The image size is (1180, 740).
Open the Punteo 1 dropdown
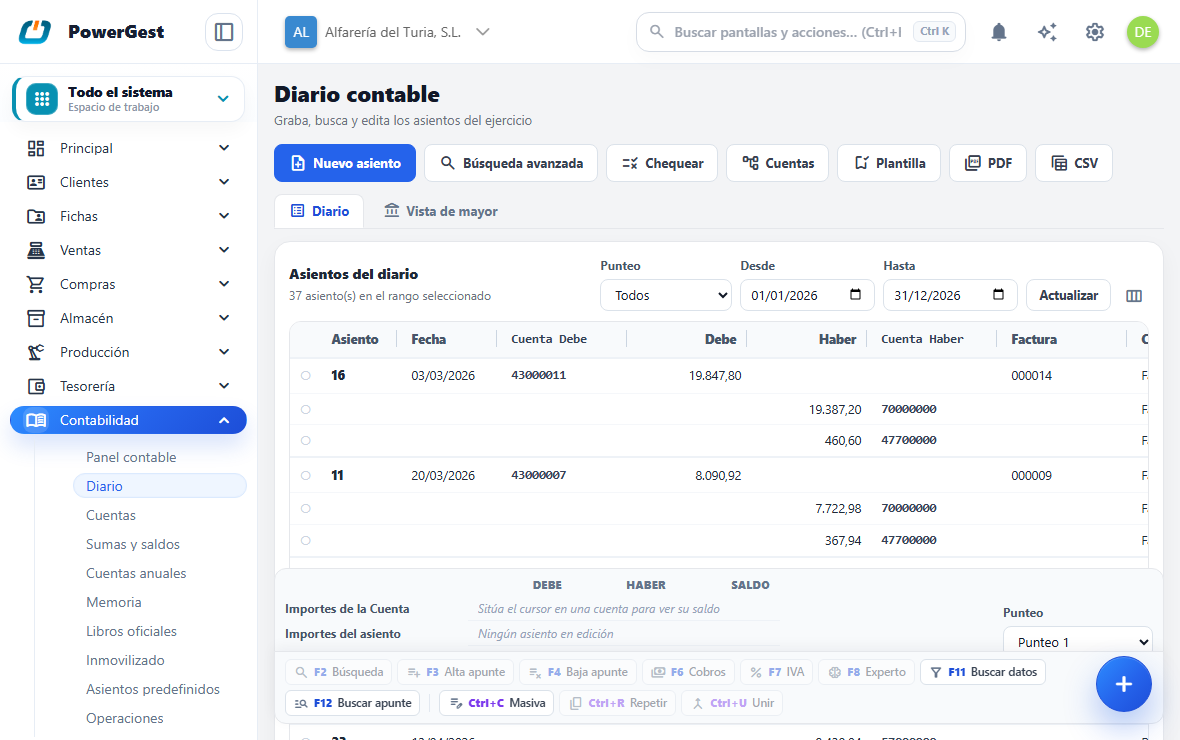click(1078, 641)
